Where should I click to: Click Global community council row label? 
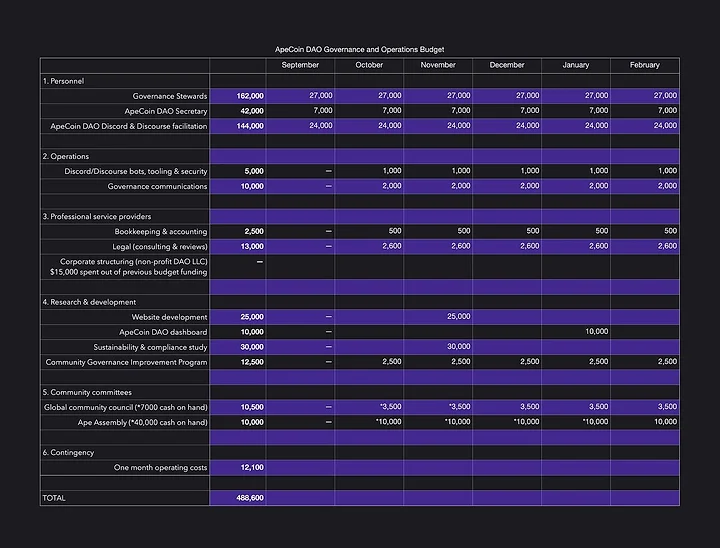click(125, 407)
